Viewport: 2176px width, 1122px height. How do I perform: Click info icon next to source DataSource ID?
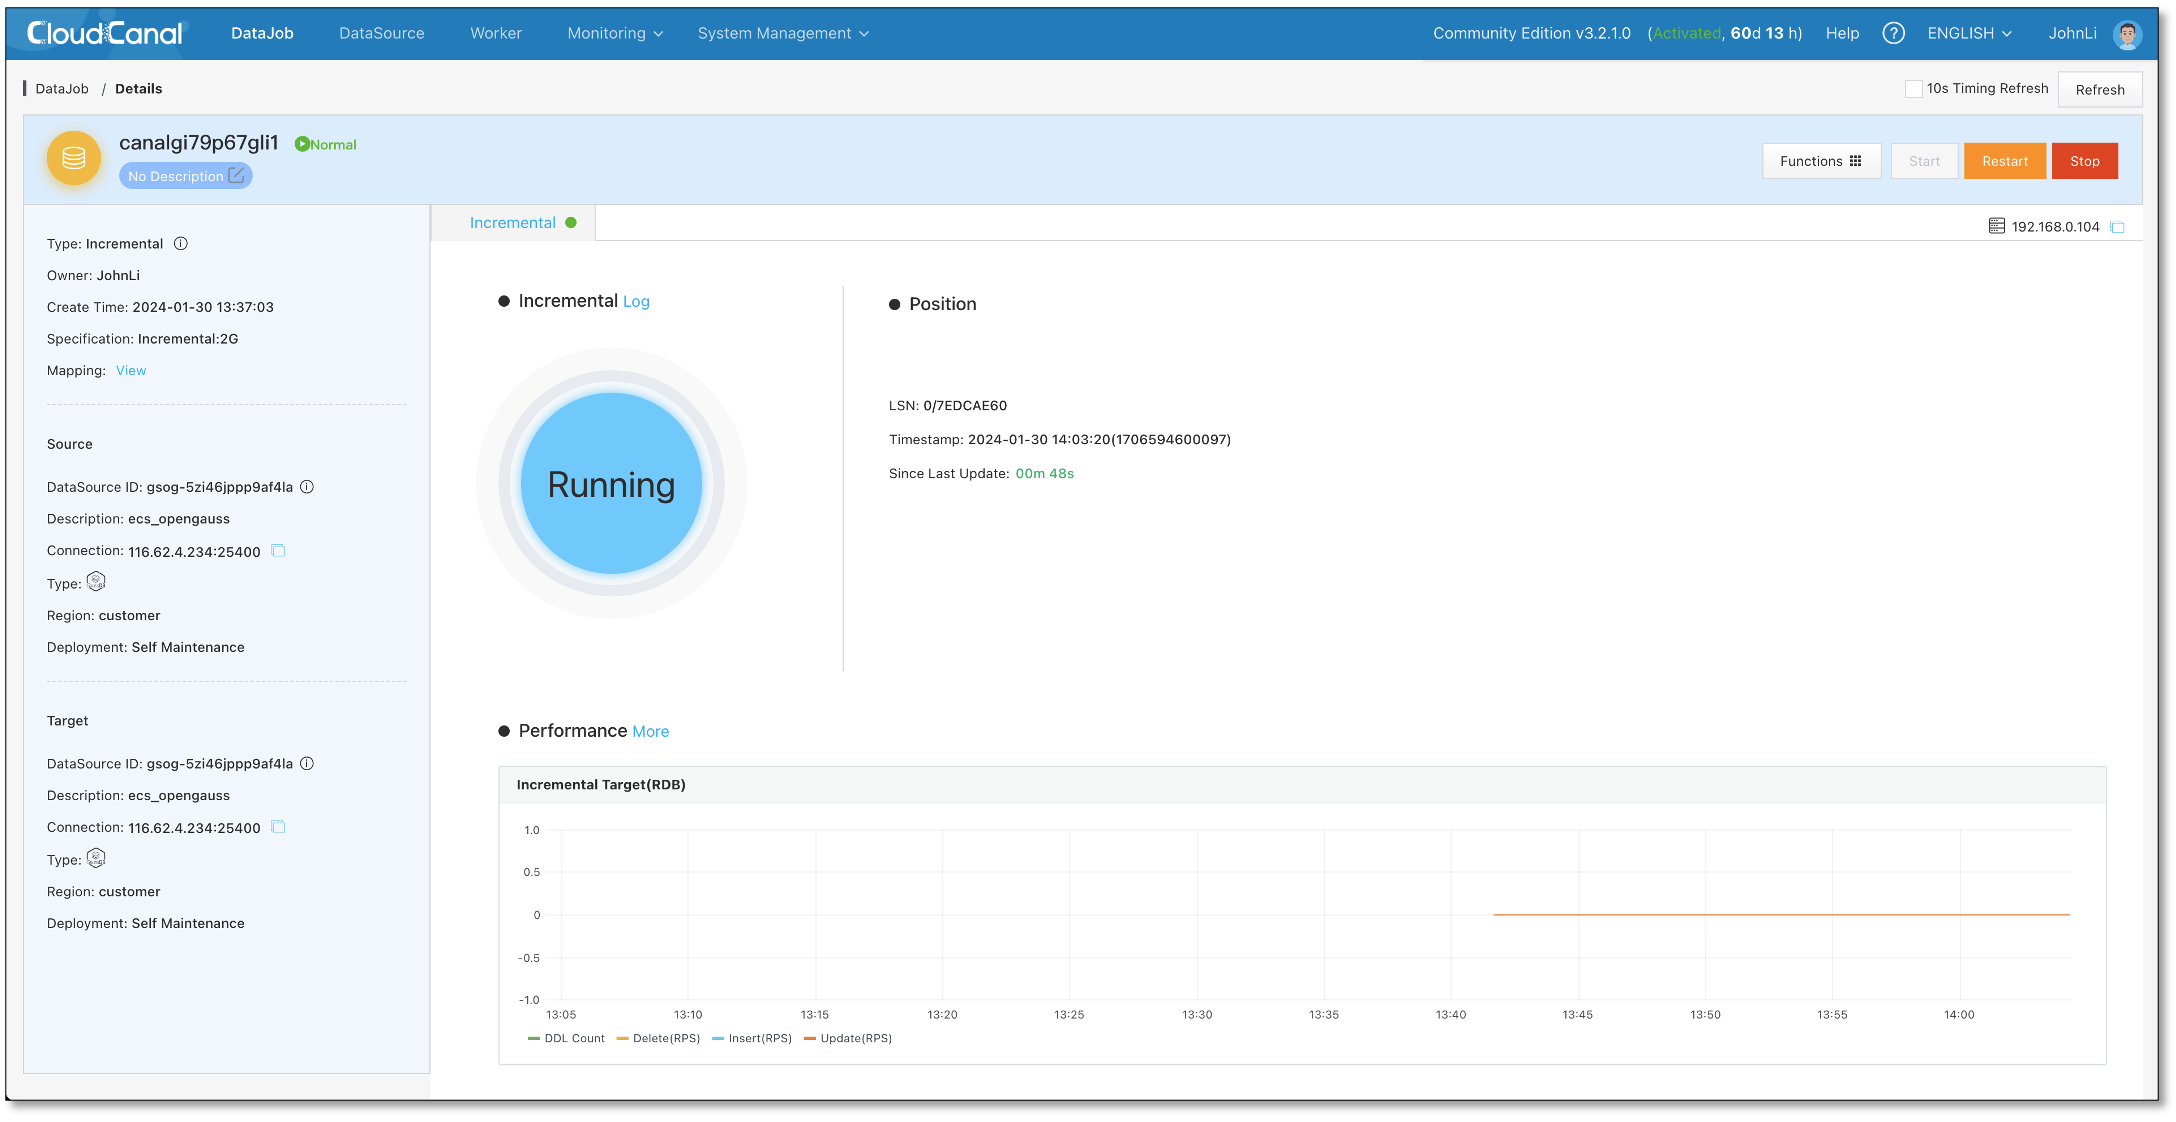coord(307,487)
